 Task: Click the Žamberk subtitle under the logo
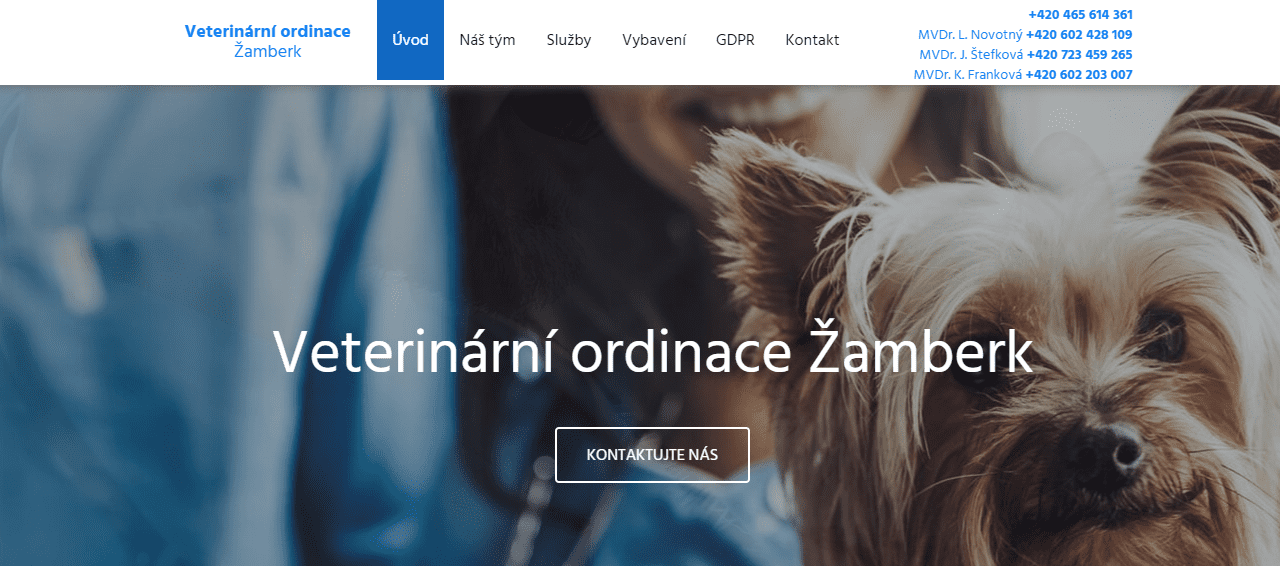tap(267, 51)
